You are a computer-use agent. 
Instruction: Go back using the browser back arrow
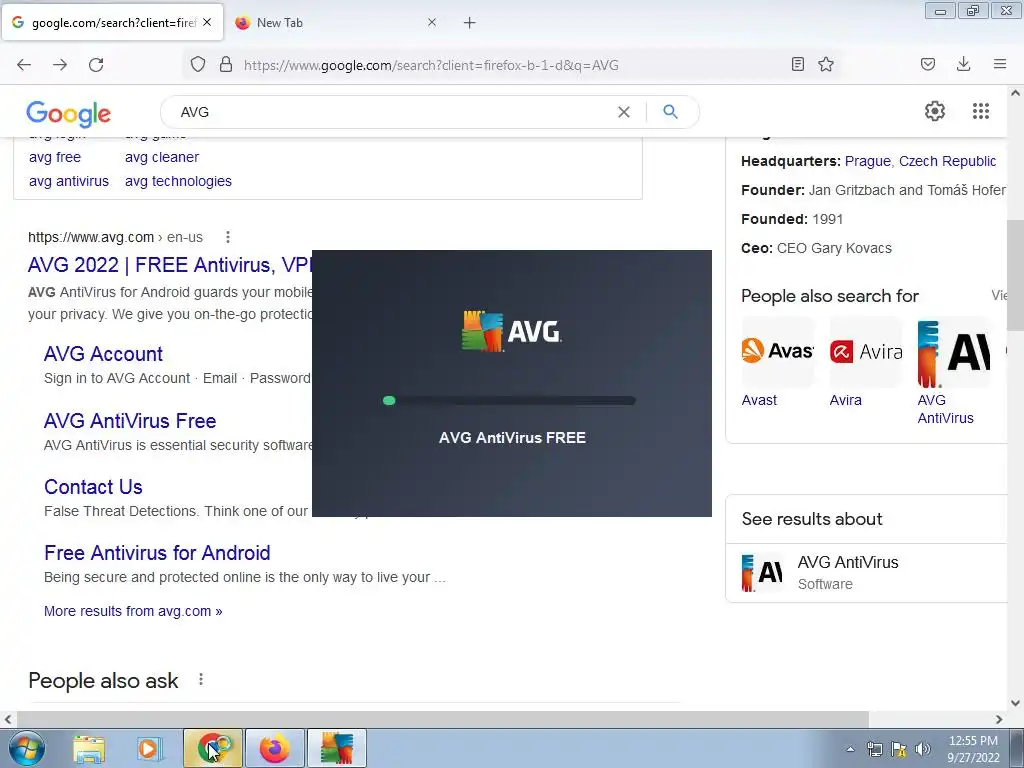pyautogui.click(x=24, y=65)
